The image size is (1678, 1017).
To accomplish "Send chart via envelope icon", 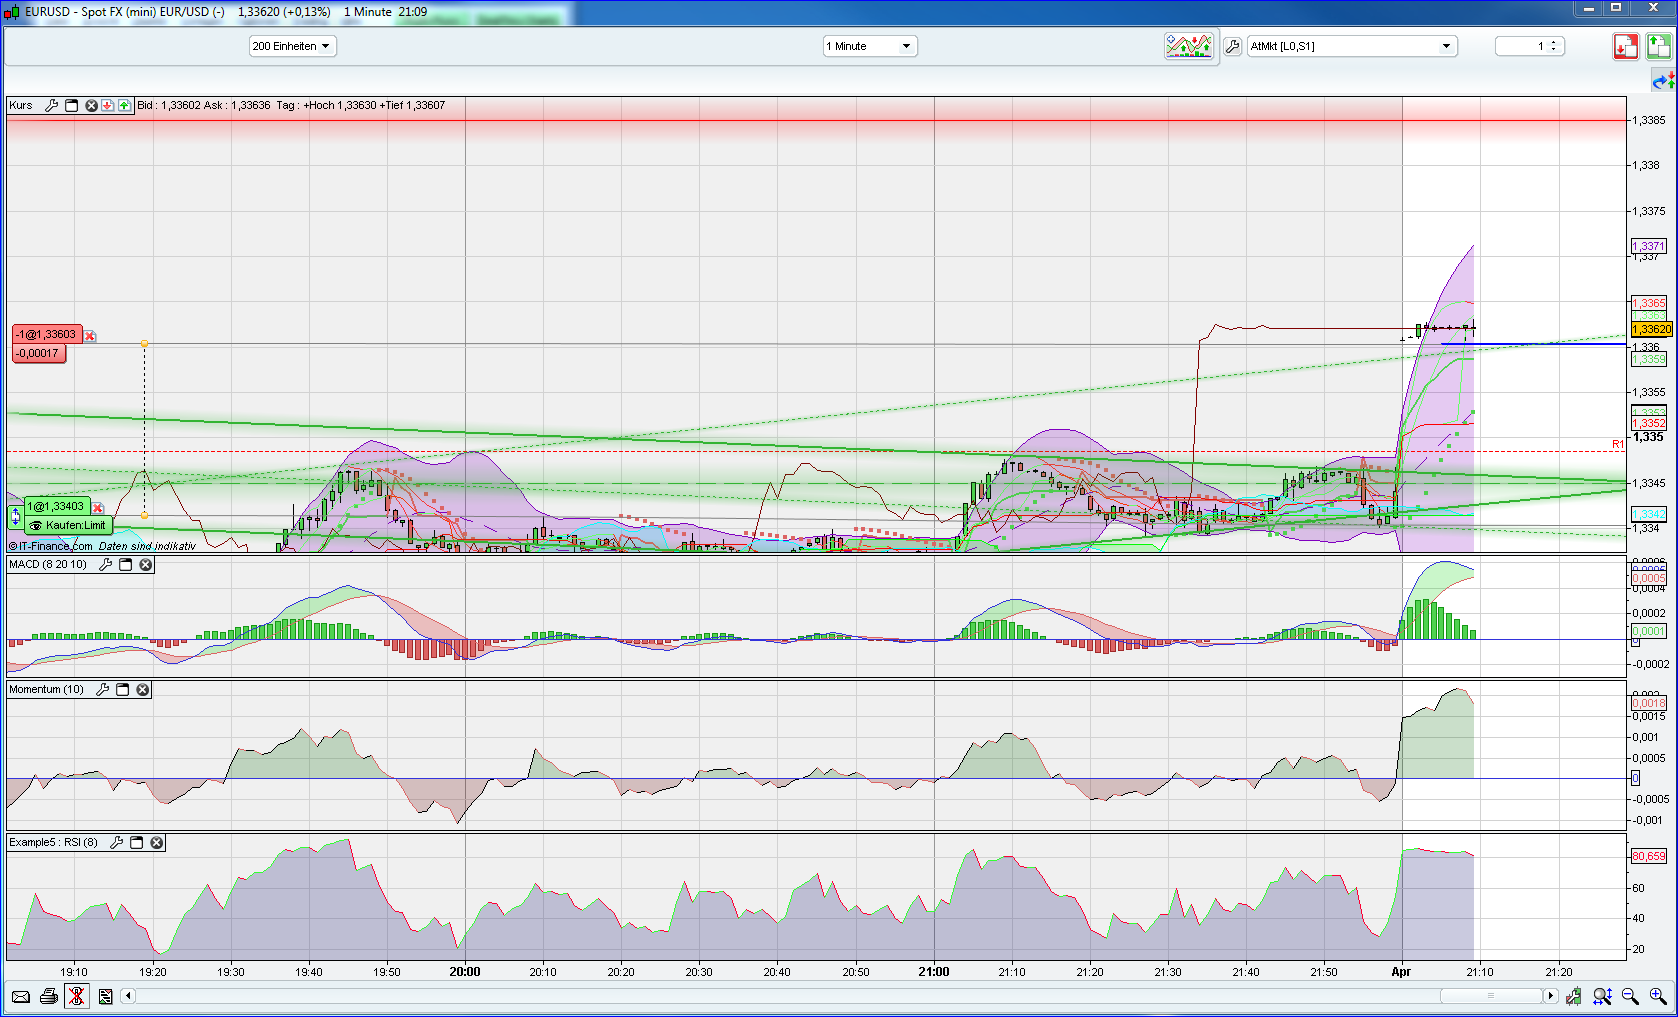I will click(x=20, y=996).
